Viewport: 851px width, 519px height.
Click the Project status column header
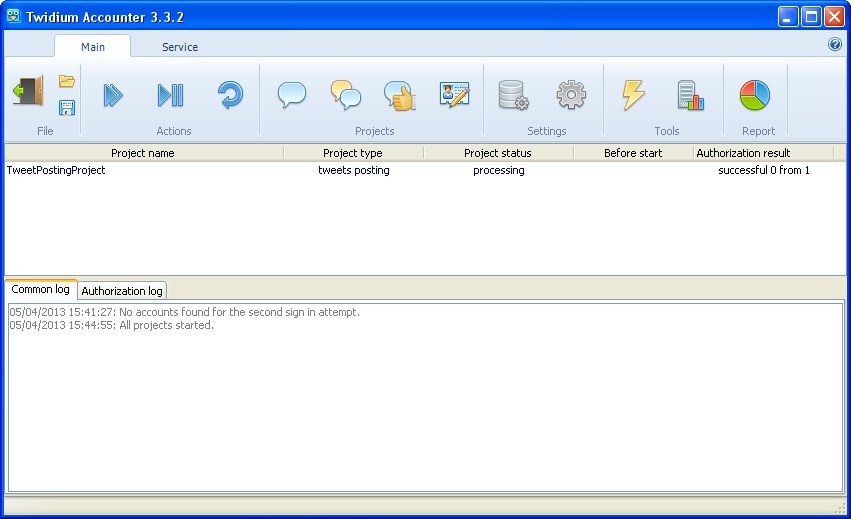coord(498,153)
